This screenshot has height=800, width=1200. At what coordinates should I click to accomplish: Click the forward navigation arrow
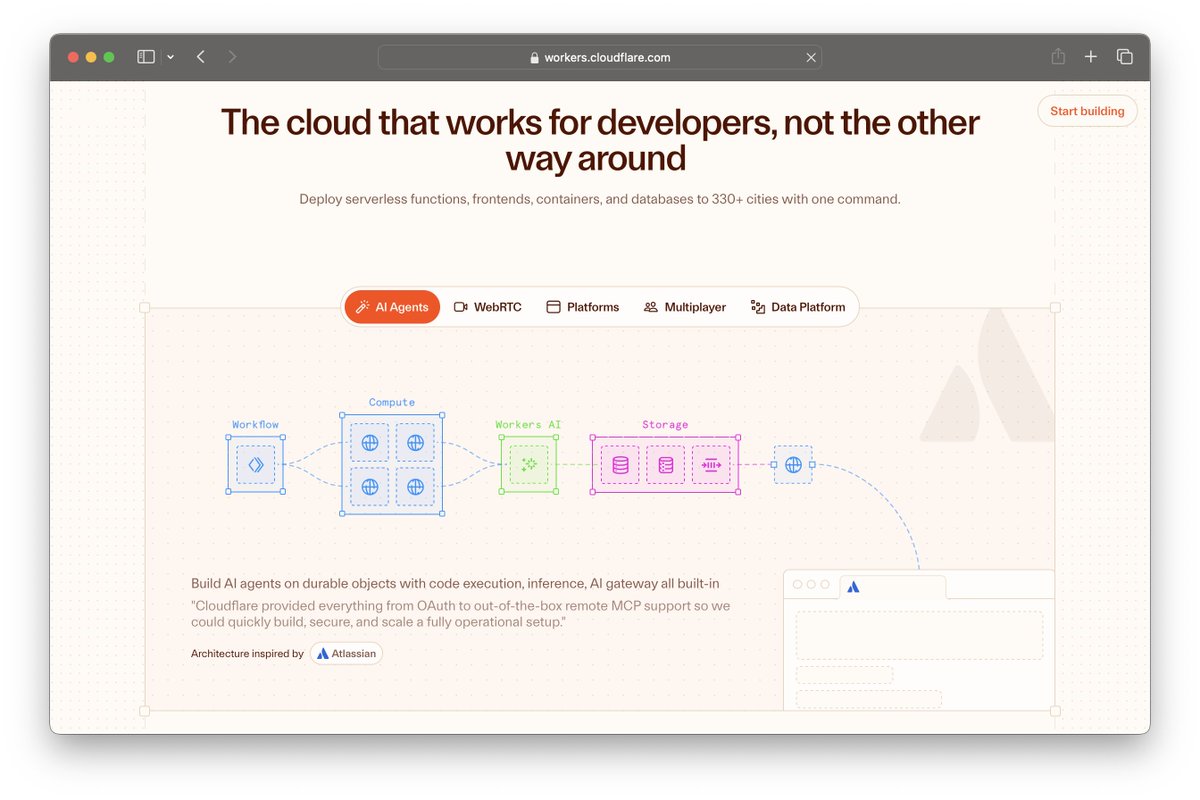232,57
